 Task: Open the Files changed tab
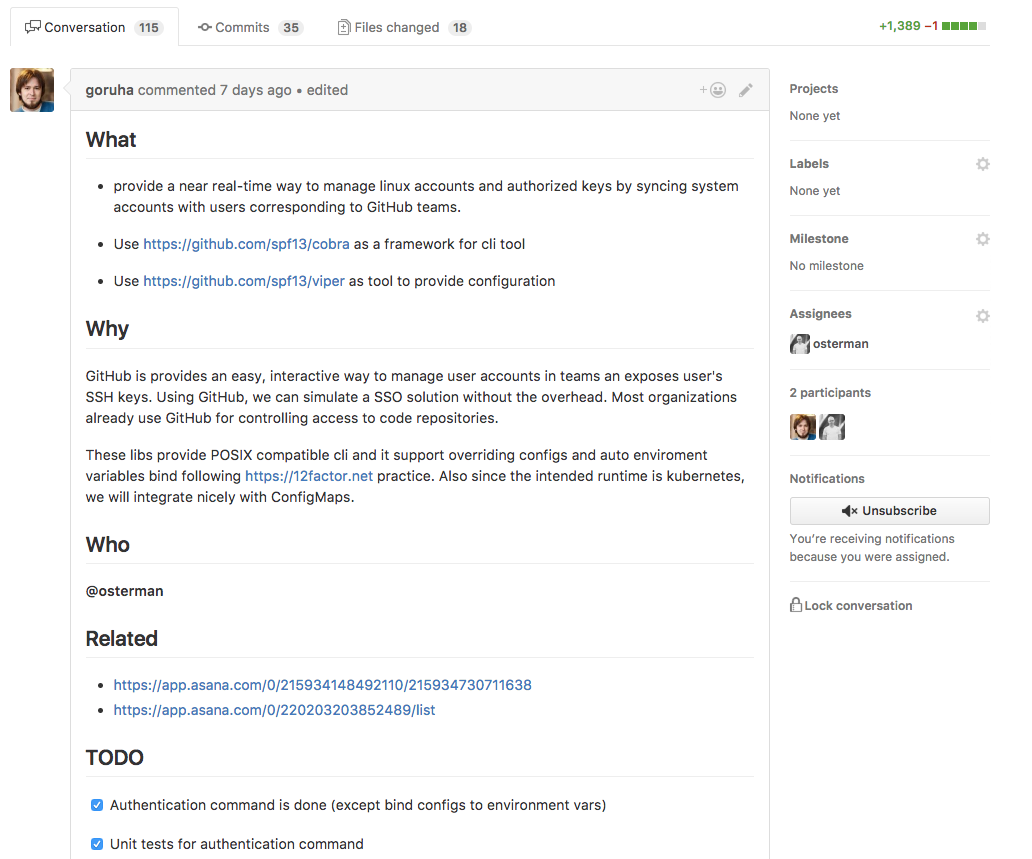(403, 27)
